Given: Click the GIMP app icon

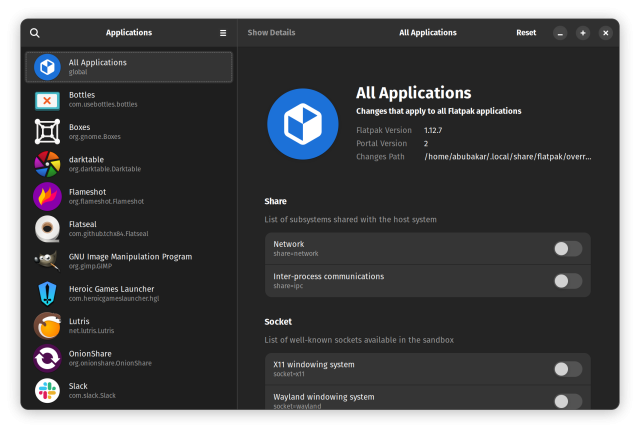Looking at the screenshot, I should coord(47,261).
